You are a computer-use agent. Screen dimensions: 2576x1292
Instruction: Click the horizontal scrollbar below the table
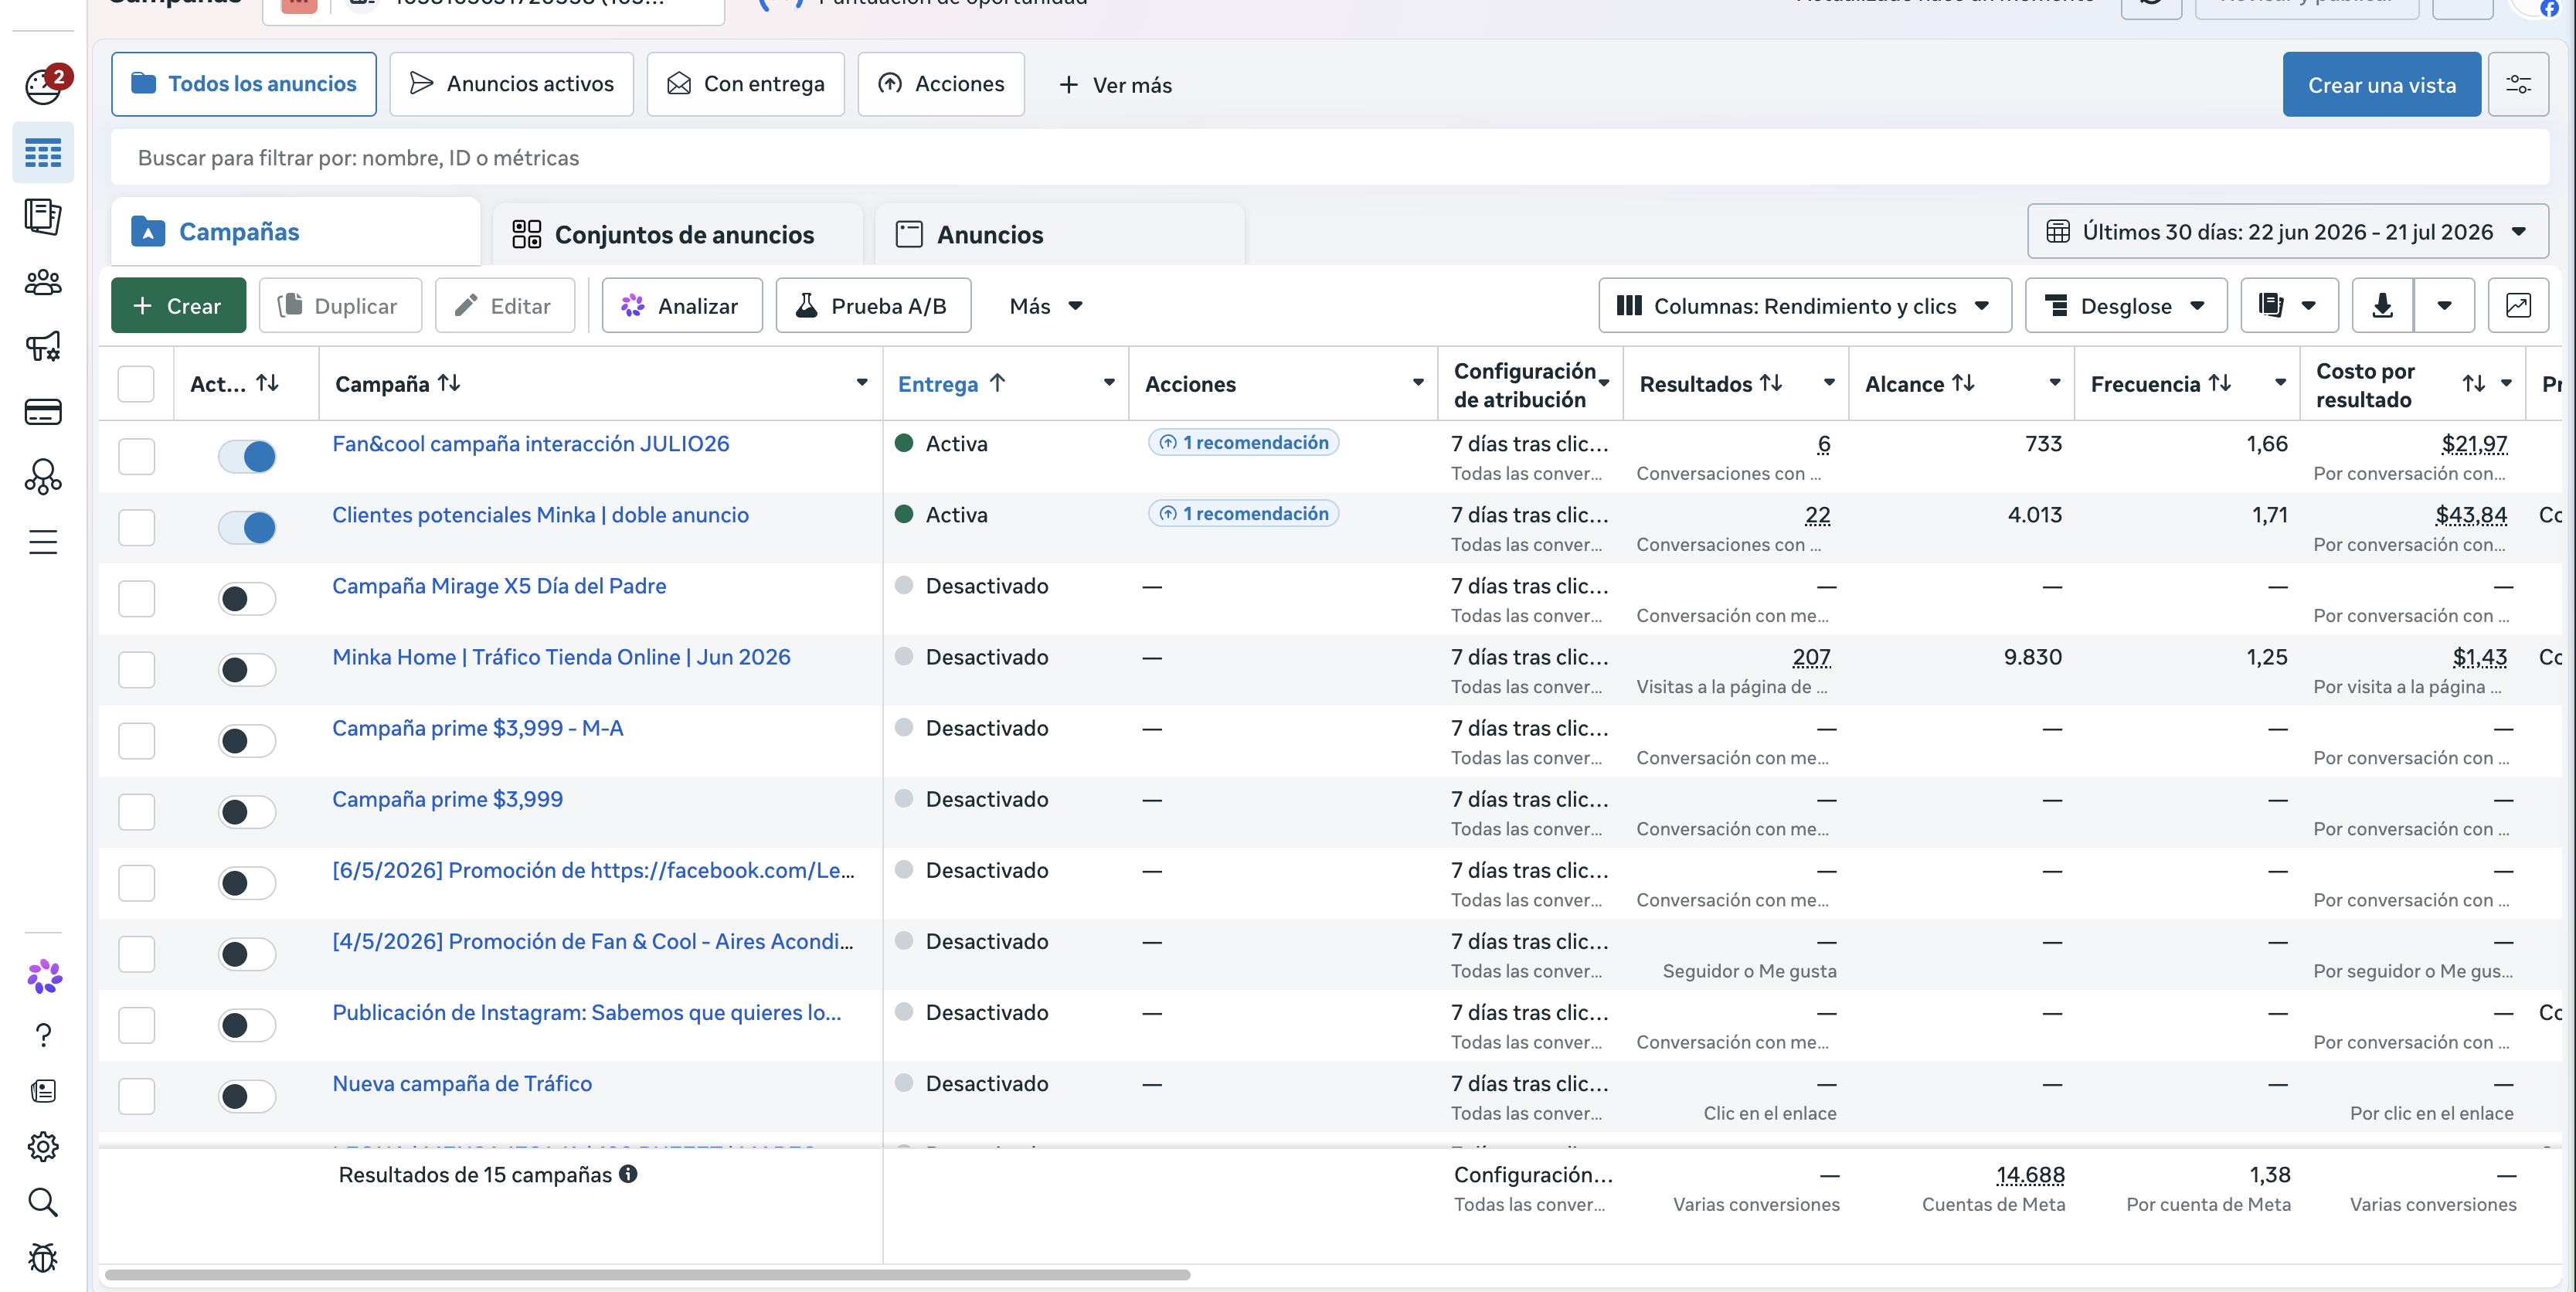point(648,1275)
